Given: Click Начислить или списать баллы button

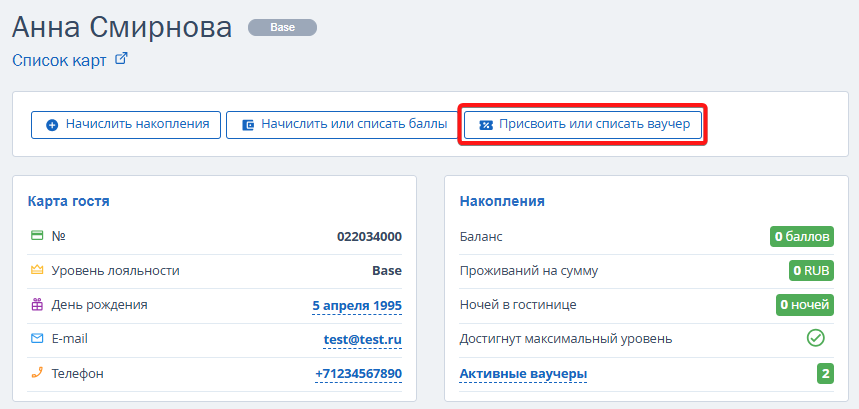Looking at the screenshot, I should click(x=341, y=125).
